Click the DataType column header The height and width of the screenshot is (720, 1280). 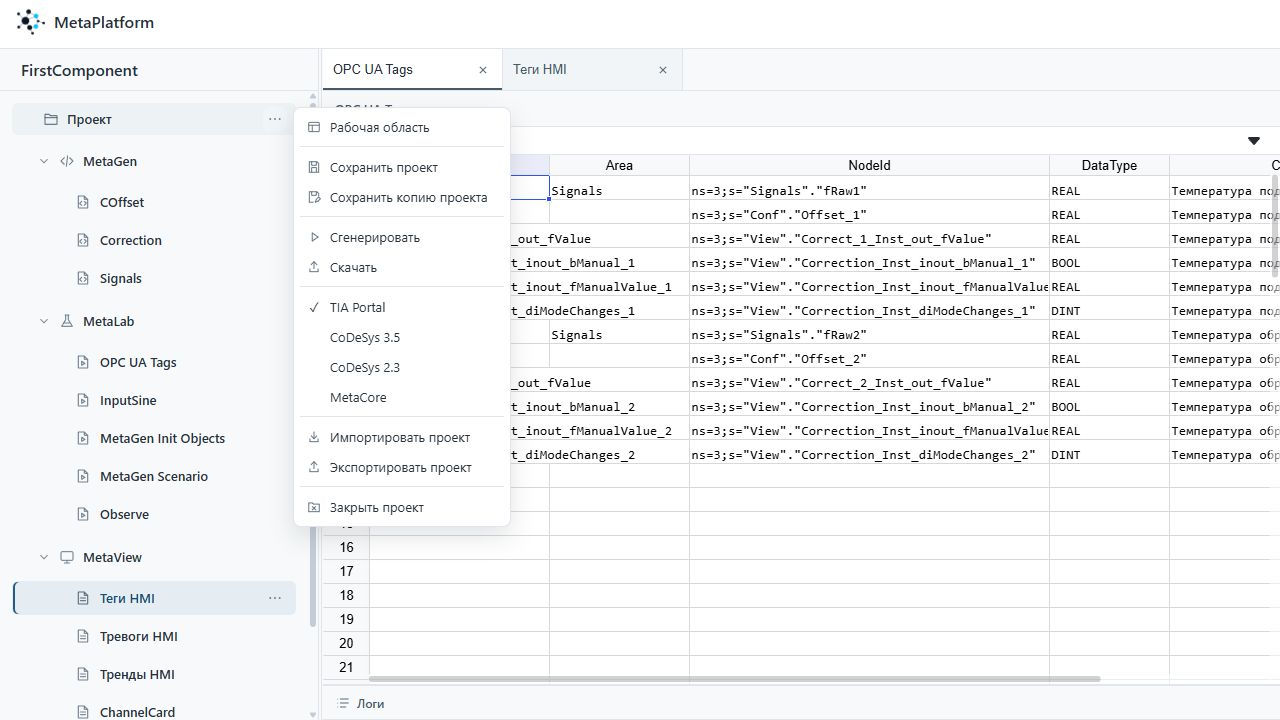pos(1109,165)
